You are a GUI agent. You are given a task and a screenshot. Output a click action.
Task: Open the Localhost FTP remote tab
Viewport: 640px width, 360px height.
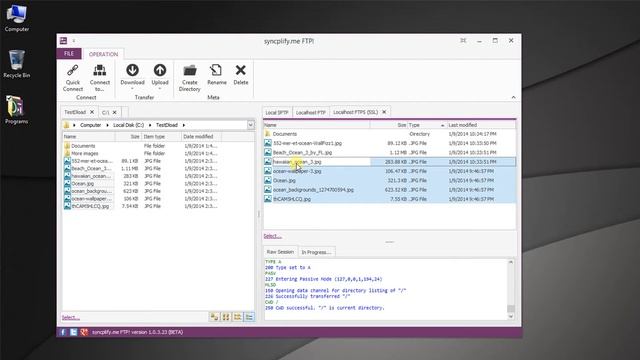pos(311,112)
